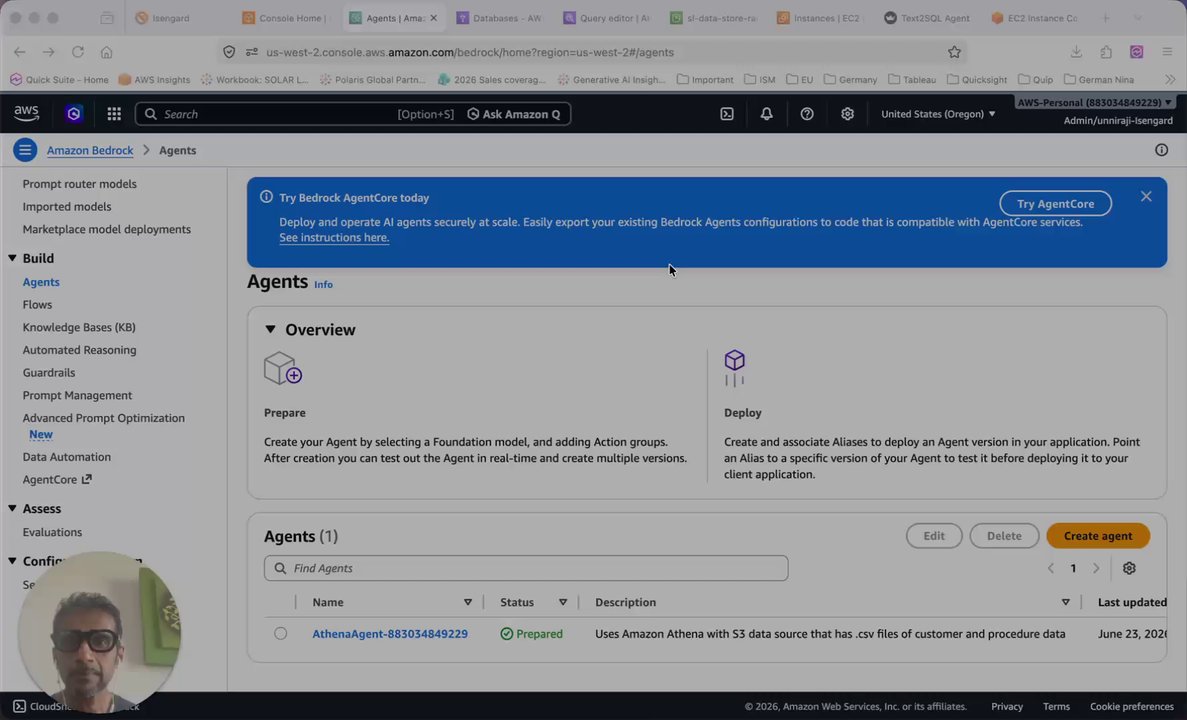
Task: Open the Cookie preferences footer link
Action: click(1132, 706)
